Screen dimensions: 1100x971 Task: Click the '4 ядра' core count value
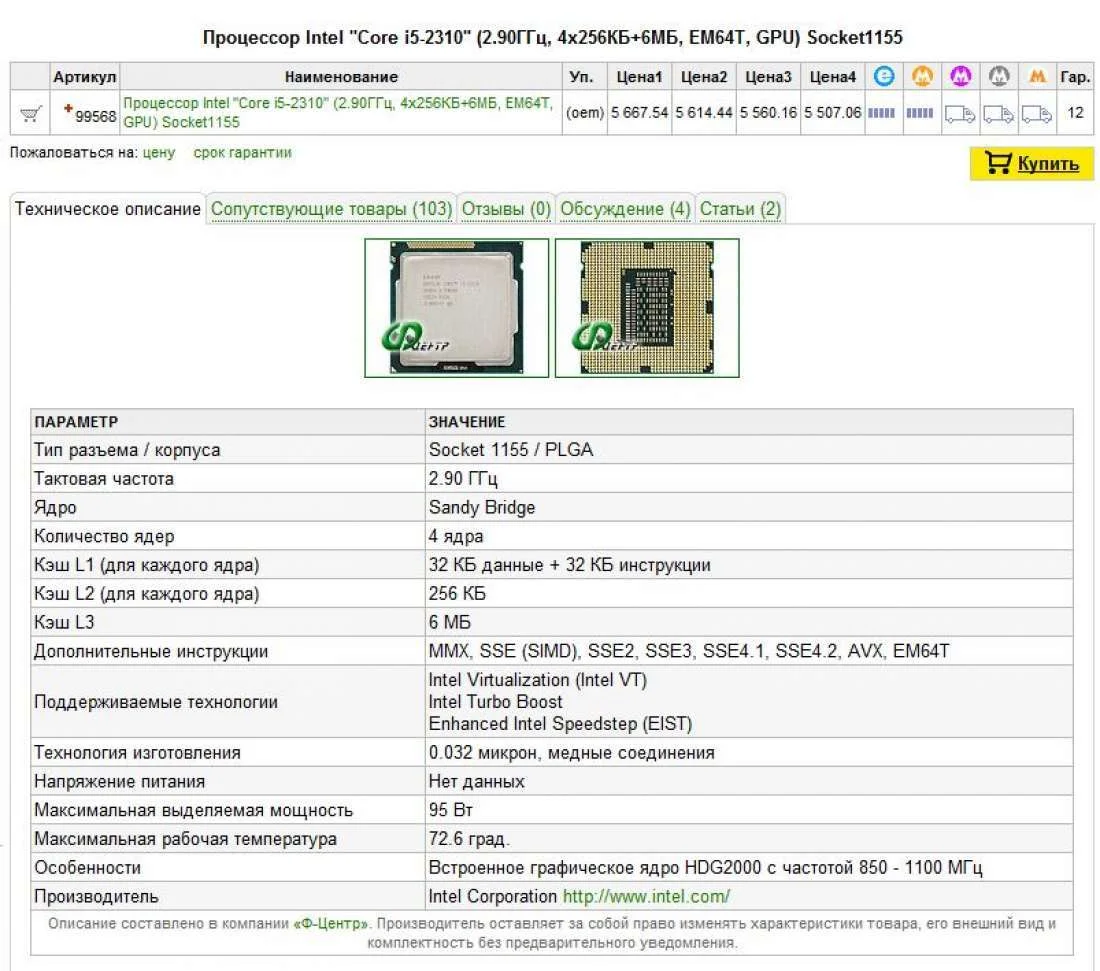pyautogui.click(x=456, y=536)
